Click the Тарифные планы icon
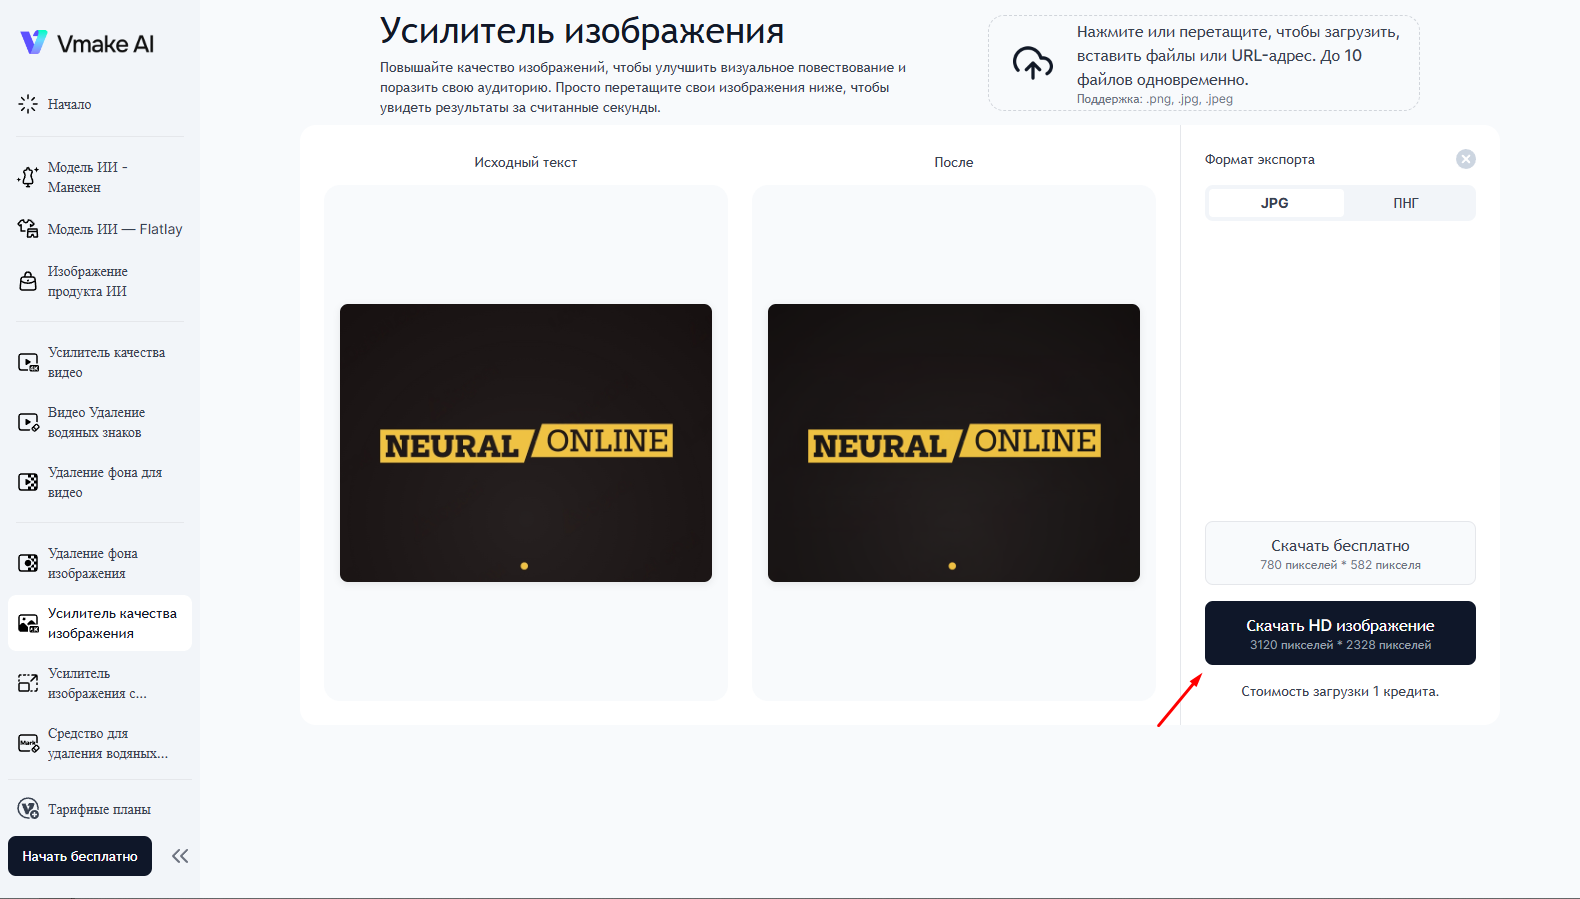 (x=28, y=809)
